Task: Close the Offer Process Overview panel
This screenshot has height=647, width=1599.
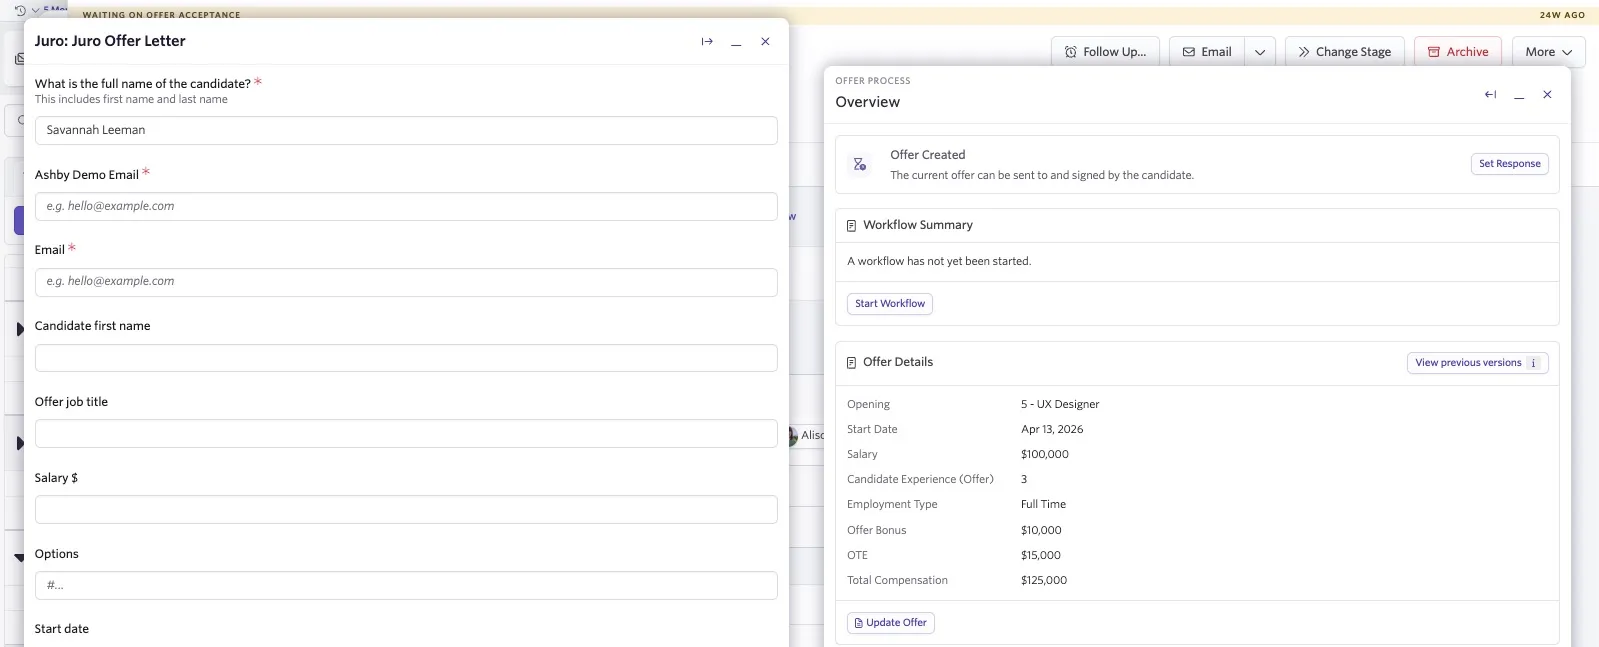Action: pyautogui.click(x=1547, y=95)
